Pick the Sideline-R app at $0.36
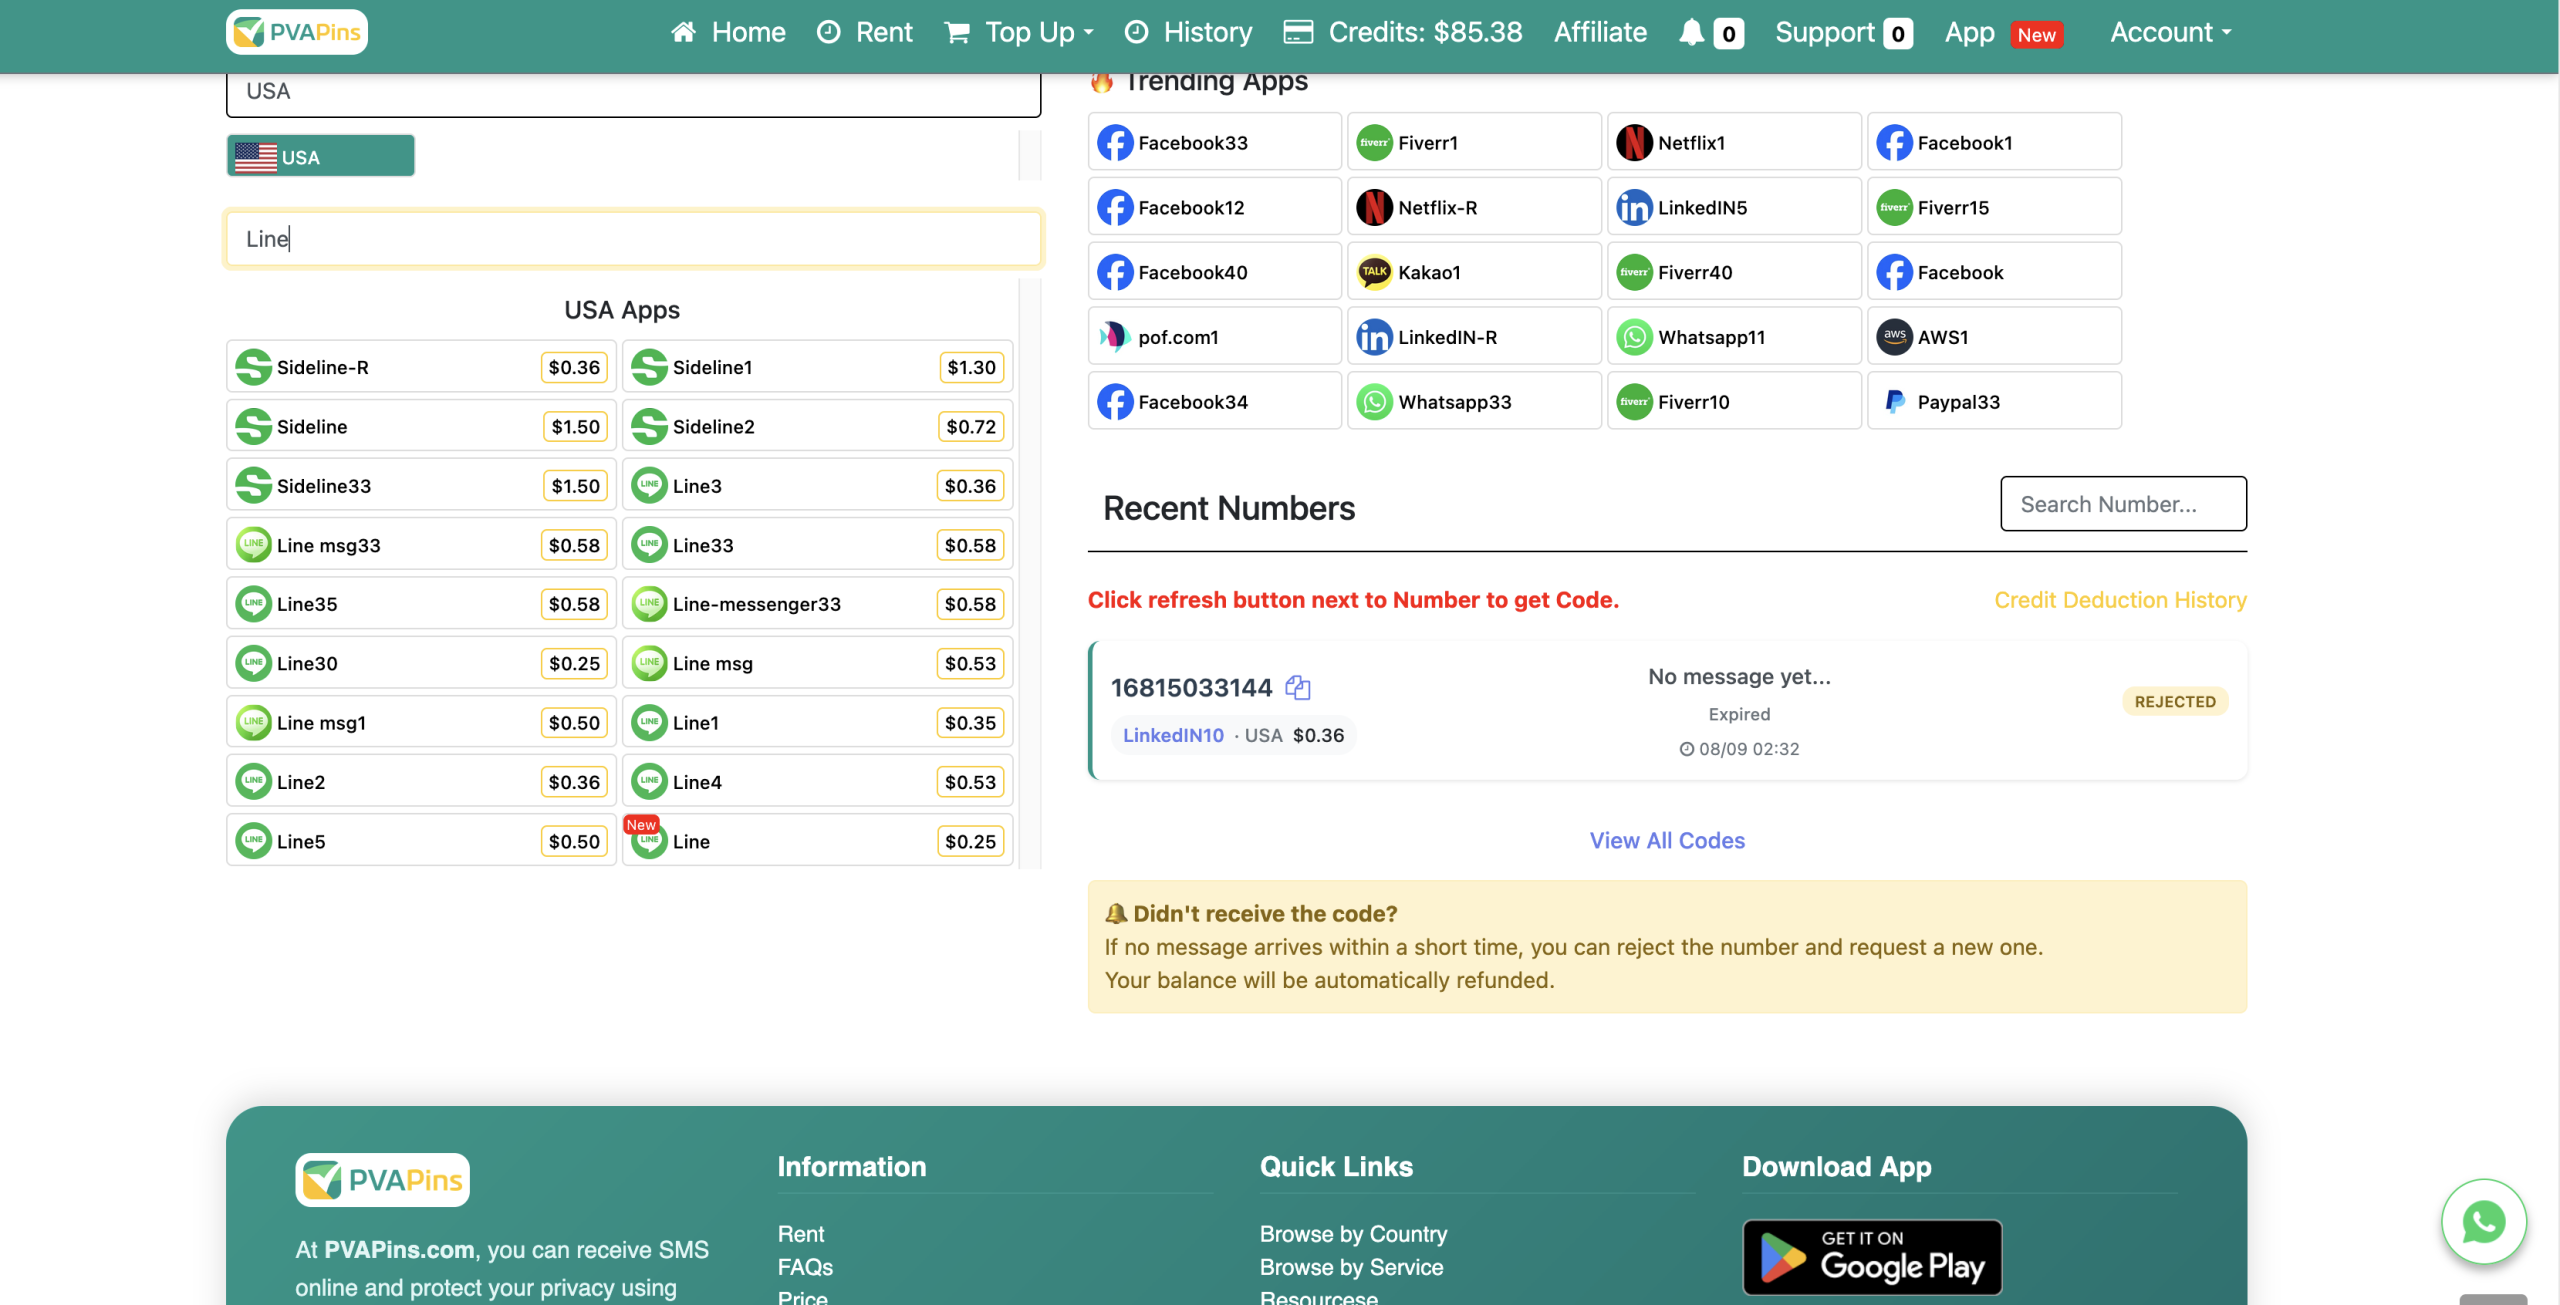Image resolution: width=2560 pixels, height=1305 pixels. point(421,367)
